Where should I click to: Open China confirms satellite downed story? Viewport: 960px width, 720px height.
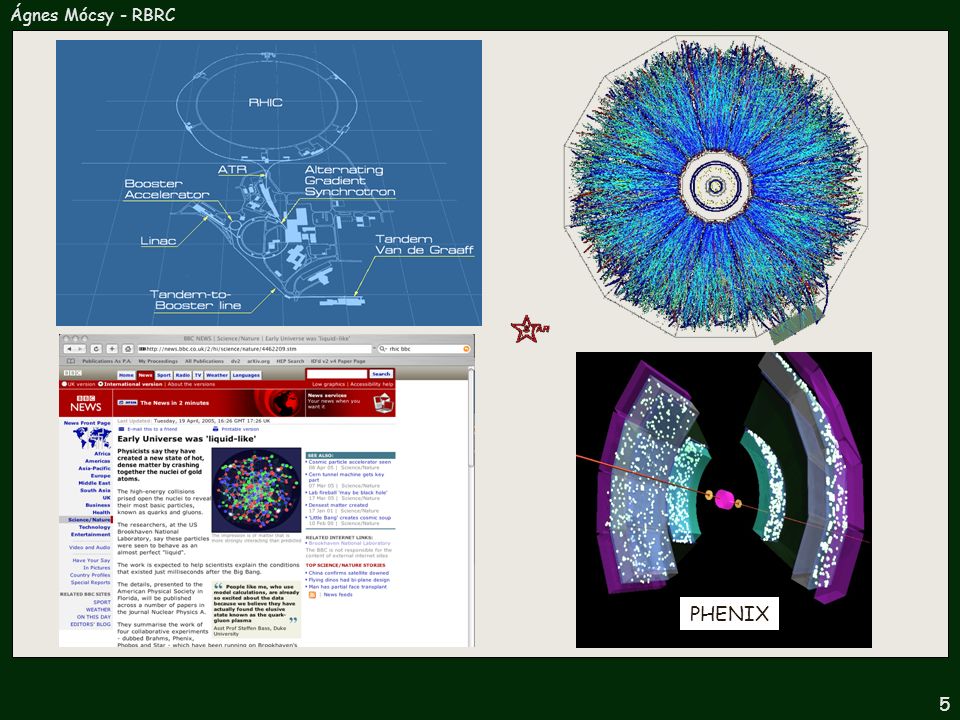(348, 573)
